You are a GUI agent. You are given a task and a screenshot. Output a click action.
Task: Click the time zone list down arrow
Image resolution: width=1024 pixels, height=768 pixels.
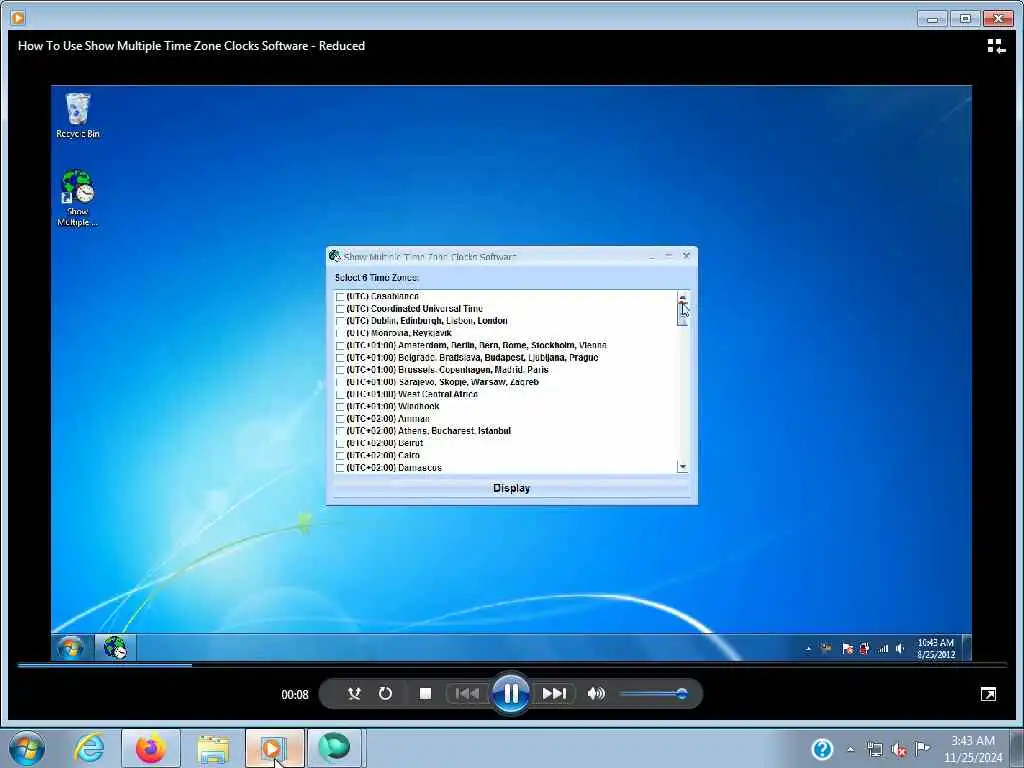pyautogui.click(x=682, y=467)
